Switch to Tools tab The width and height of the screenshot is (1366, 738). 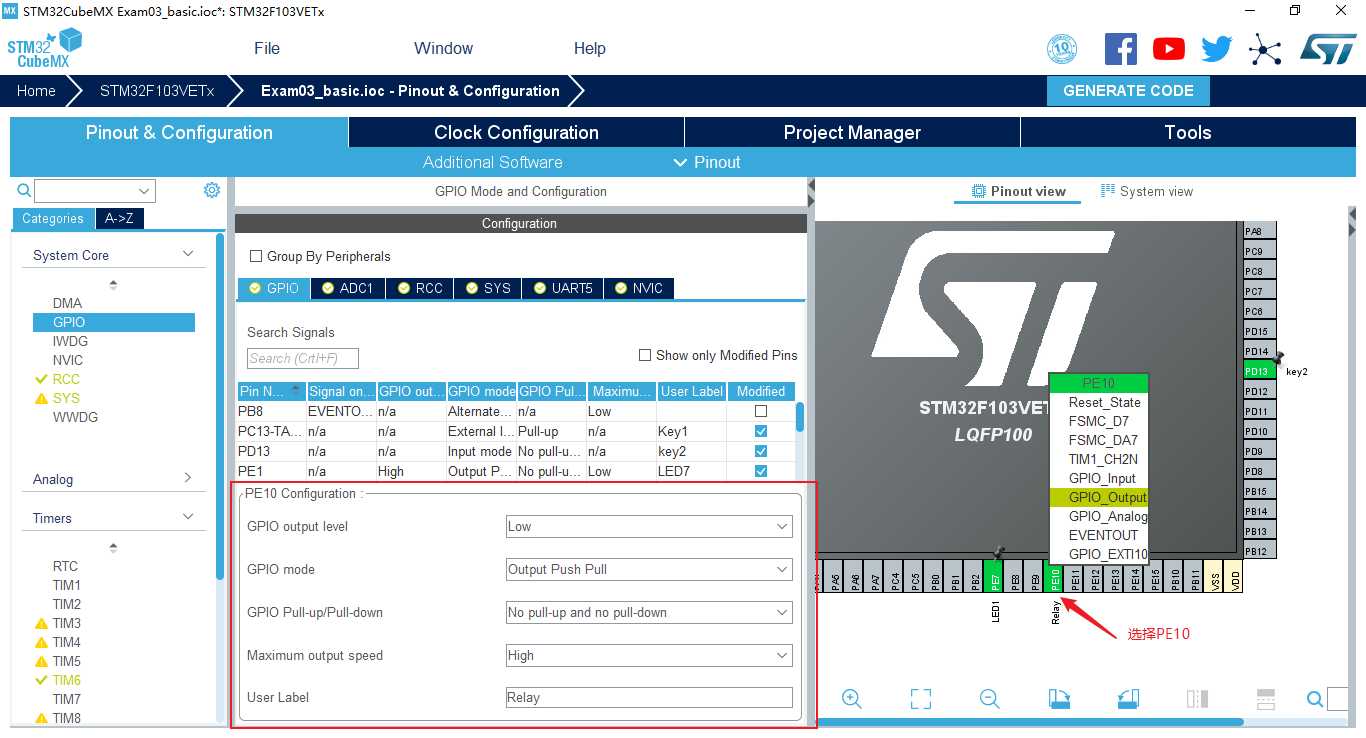(1188, 132)
